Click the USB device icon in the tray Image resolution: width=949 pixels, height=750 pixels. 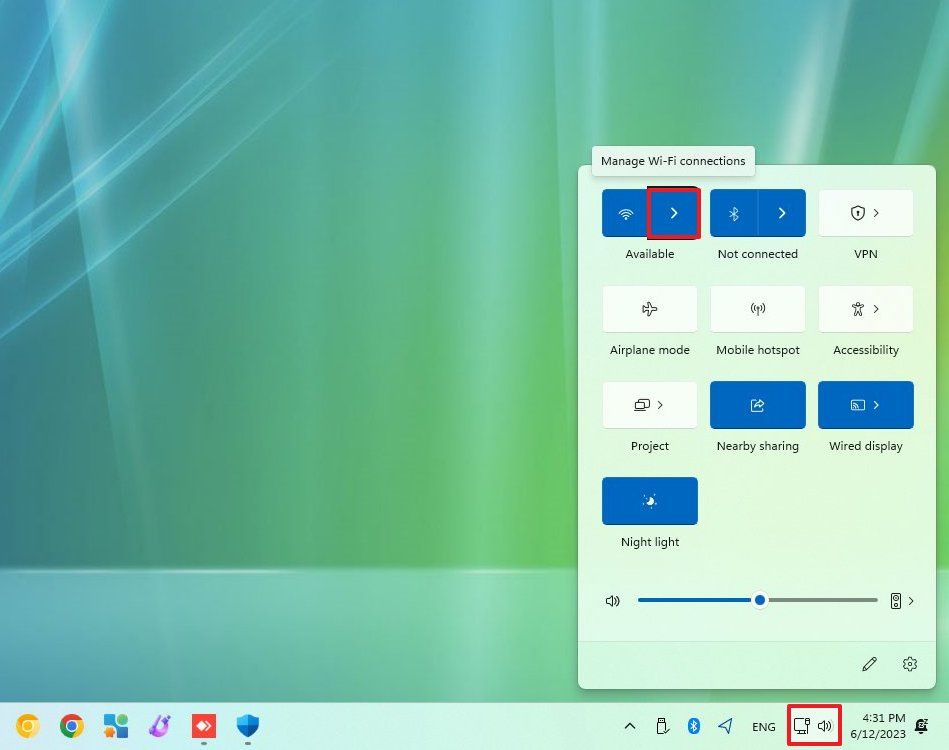click(662, 726)
